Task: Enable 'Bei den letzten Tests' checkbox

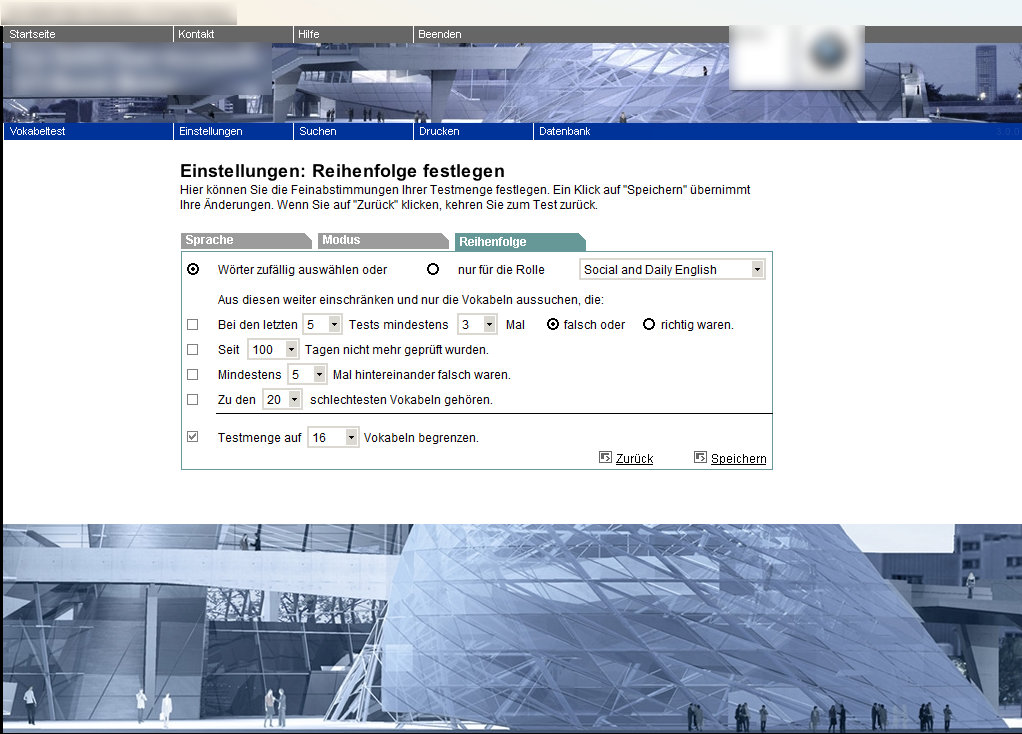Action: point(193,324)
